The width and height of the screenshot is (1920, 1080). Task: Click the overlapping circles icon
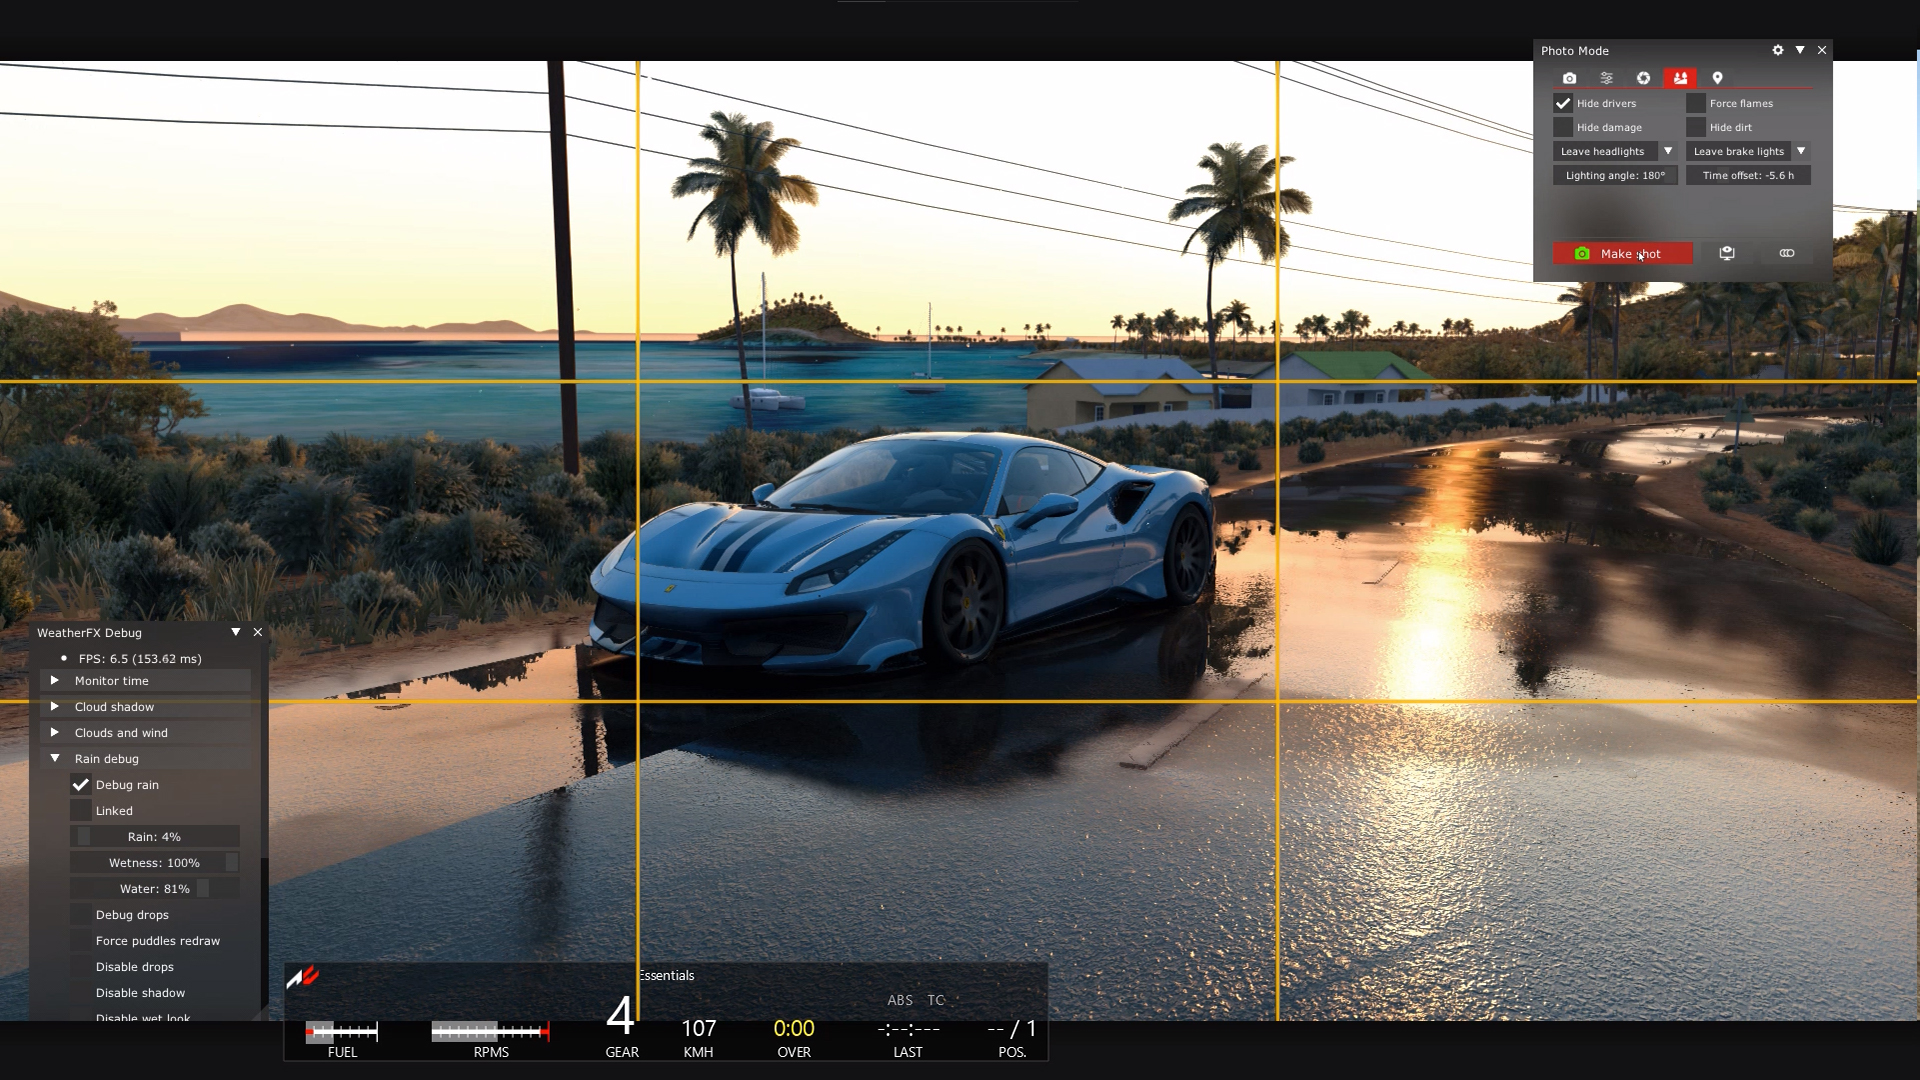(1787, 253)
